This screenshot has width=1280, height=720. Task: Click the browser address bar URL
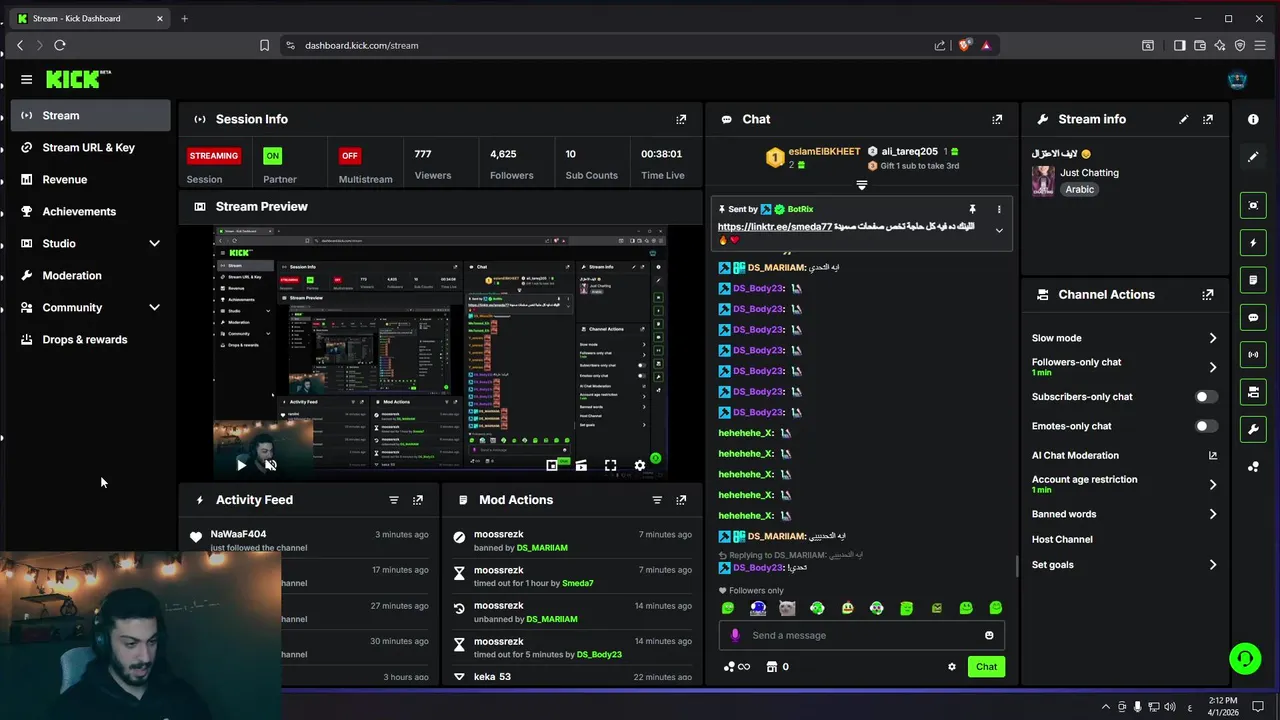point(362,45)
